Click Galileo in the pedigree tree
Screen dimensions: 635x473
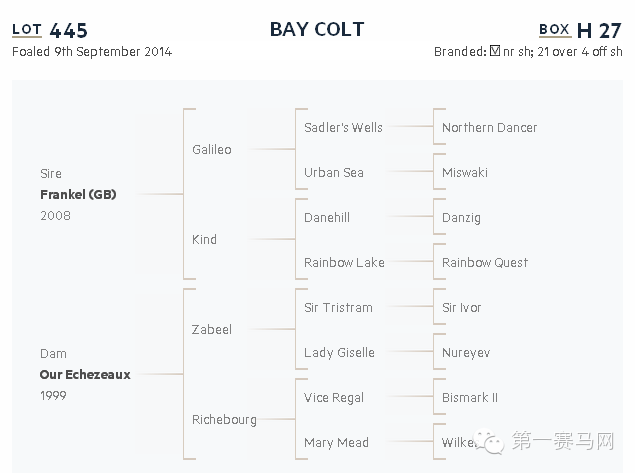(x=212, y=149)
